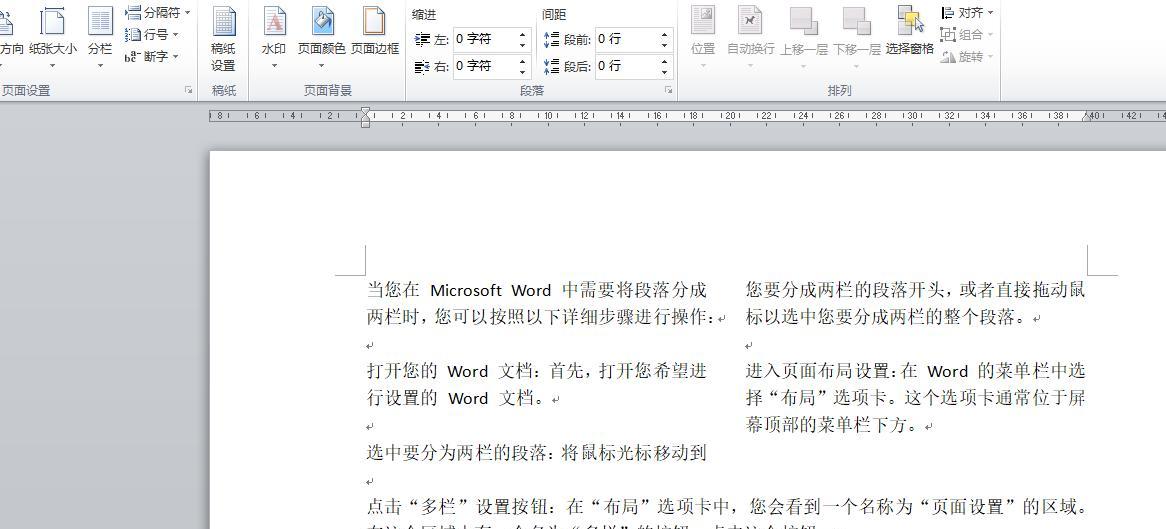
Task: Expand the 断字 hyphenation dropdown
Action: point(153,57)
